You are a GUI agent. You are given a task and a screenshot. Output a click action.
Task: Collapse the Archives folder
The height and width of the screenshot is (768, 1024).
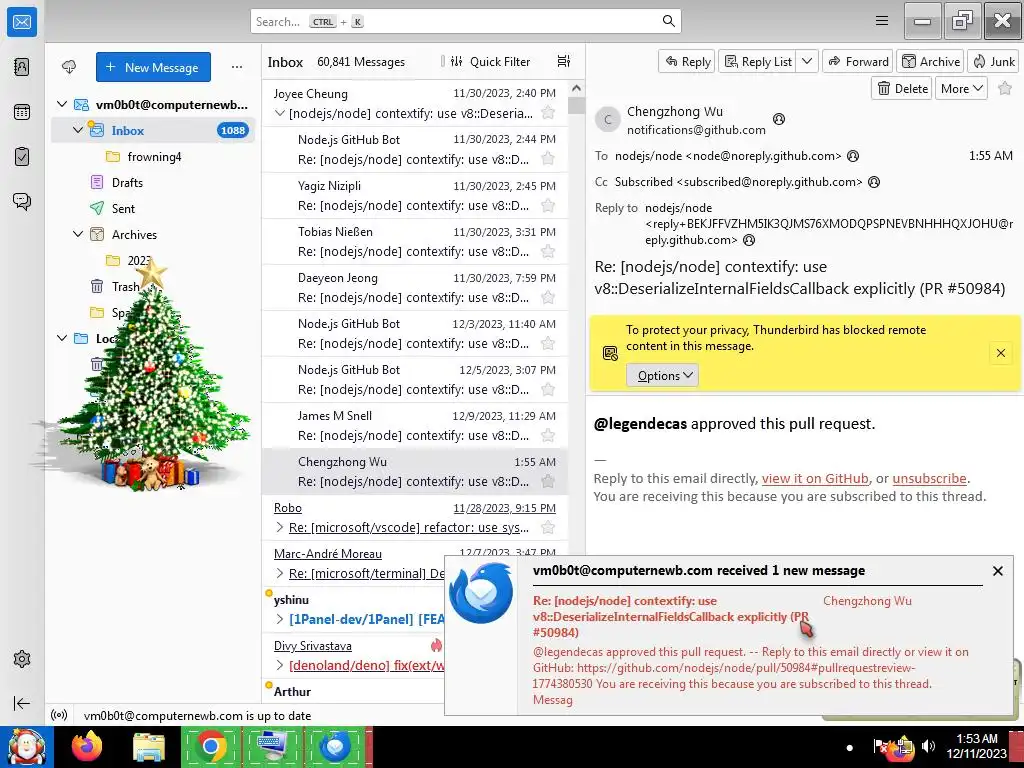(x=78, y=234)
